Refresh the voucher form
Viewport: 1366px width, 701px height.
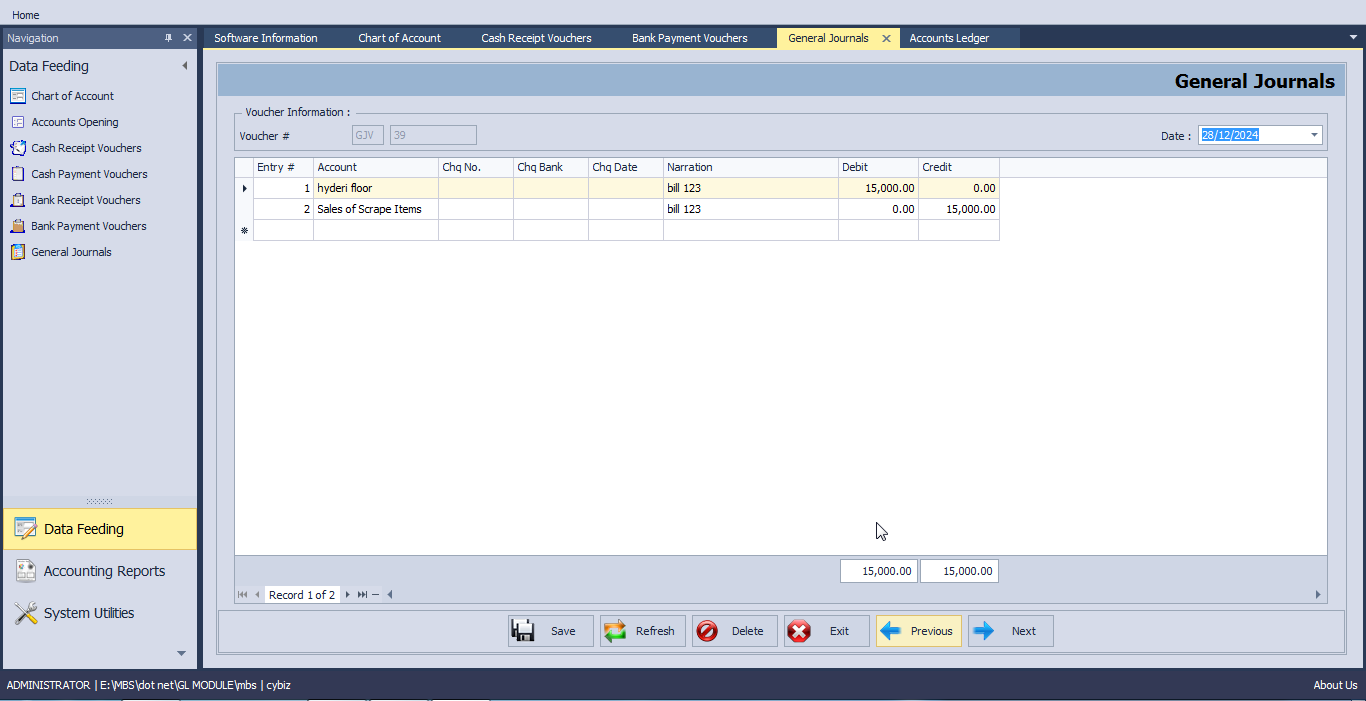643,631
